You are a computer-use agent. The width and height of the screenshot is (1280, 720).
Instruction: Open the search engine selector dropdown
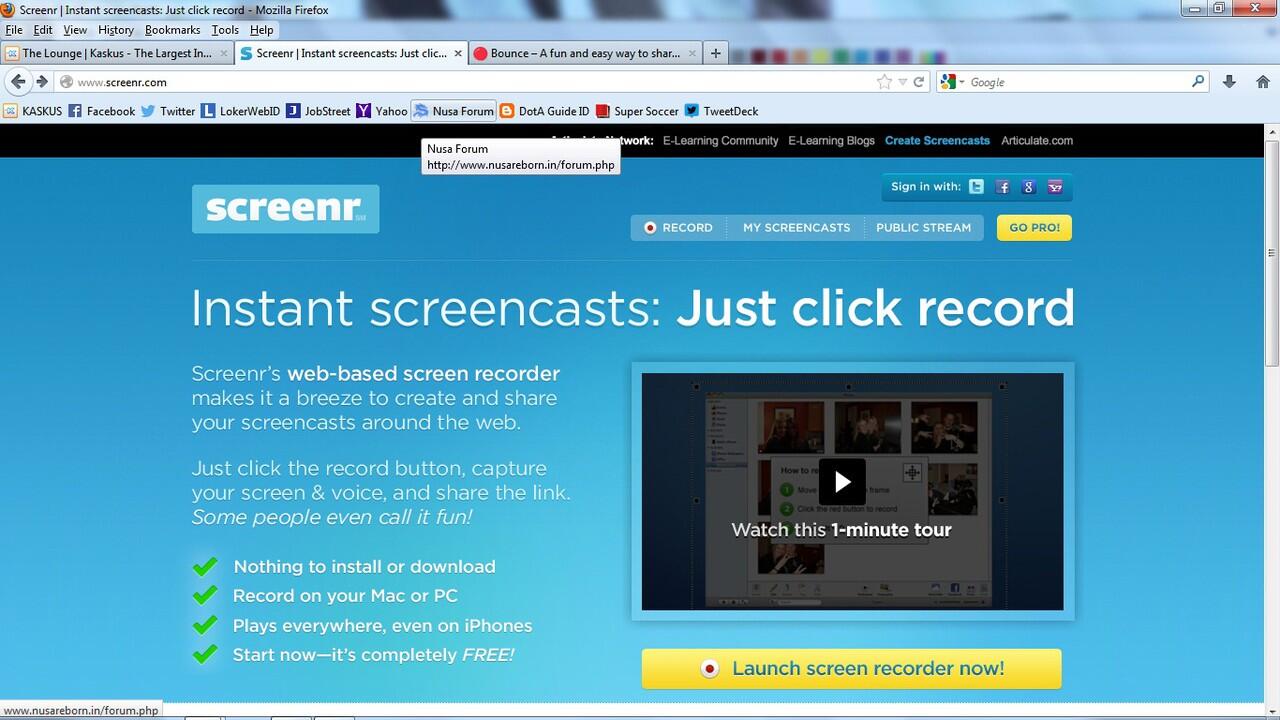(954, 82)
